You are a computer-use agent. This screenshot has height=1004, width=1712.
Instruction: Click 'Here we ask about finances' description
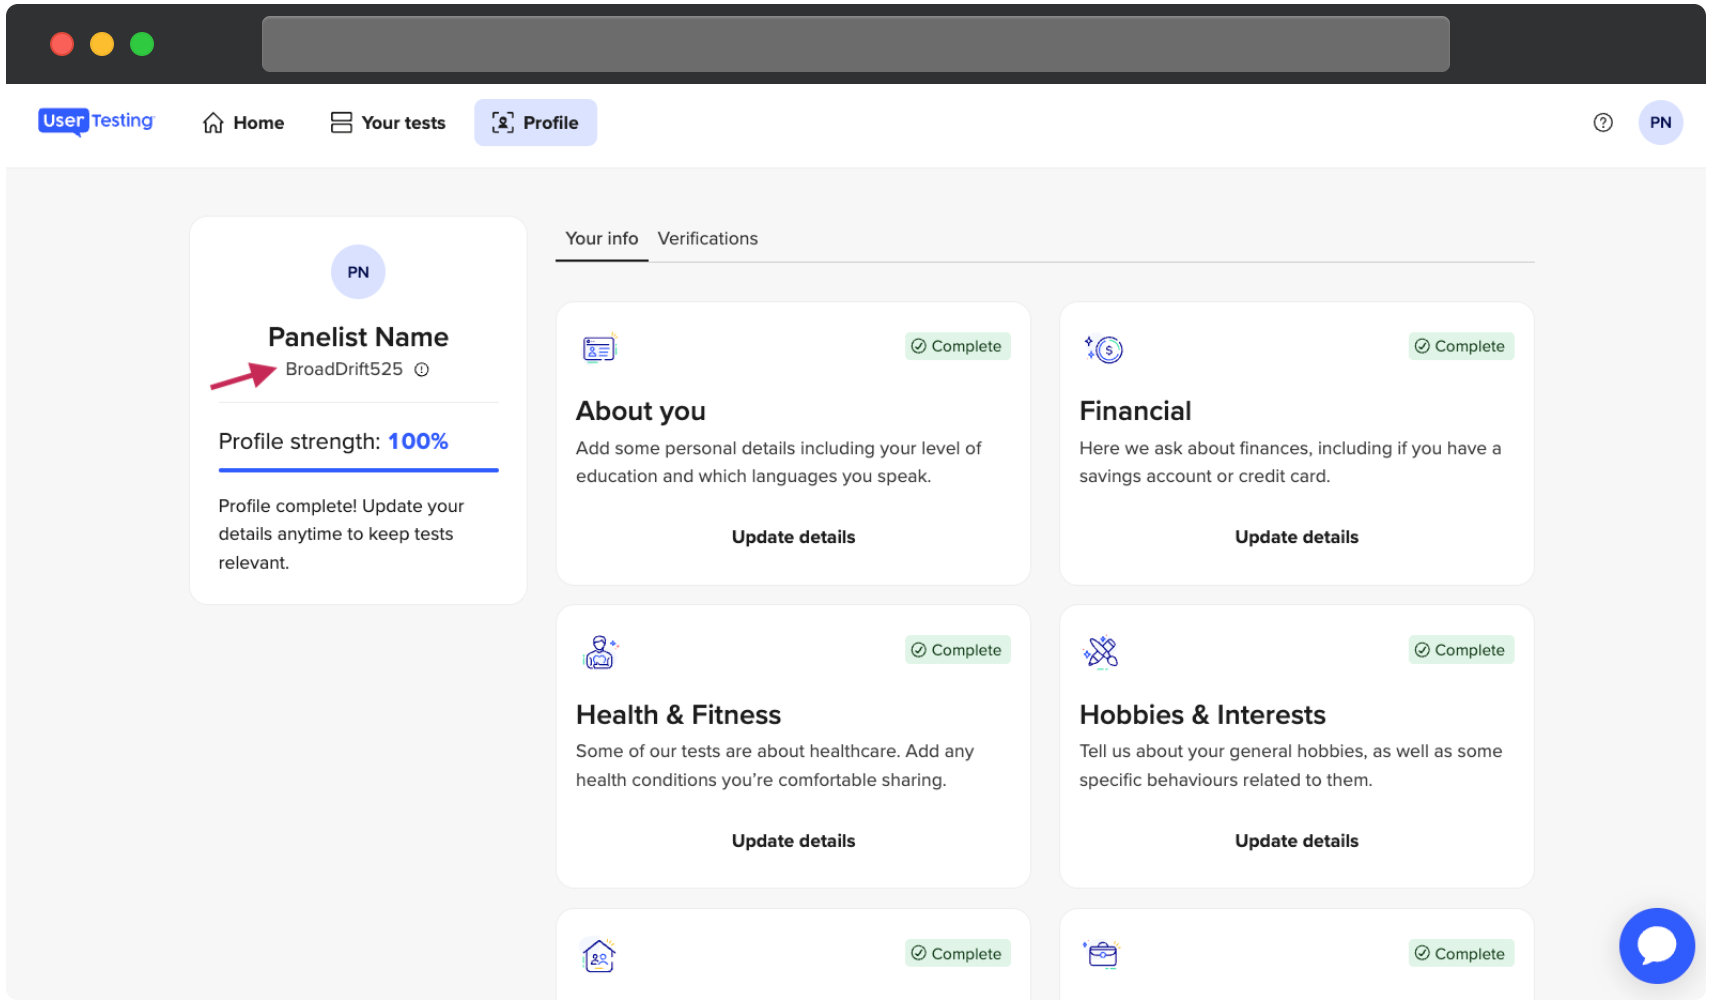pyautogui.click(x=1290, y=462)
